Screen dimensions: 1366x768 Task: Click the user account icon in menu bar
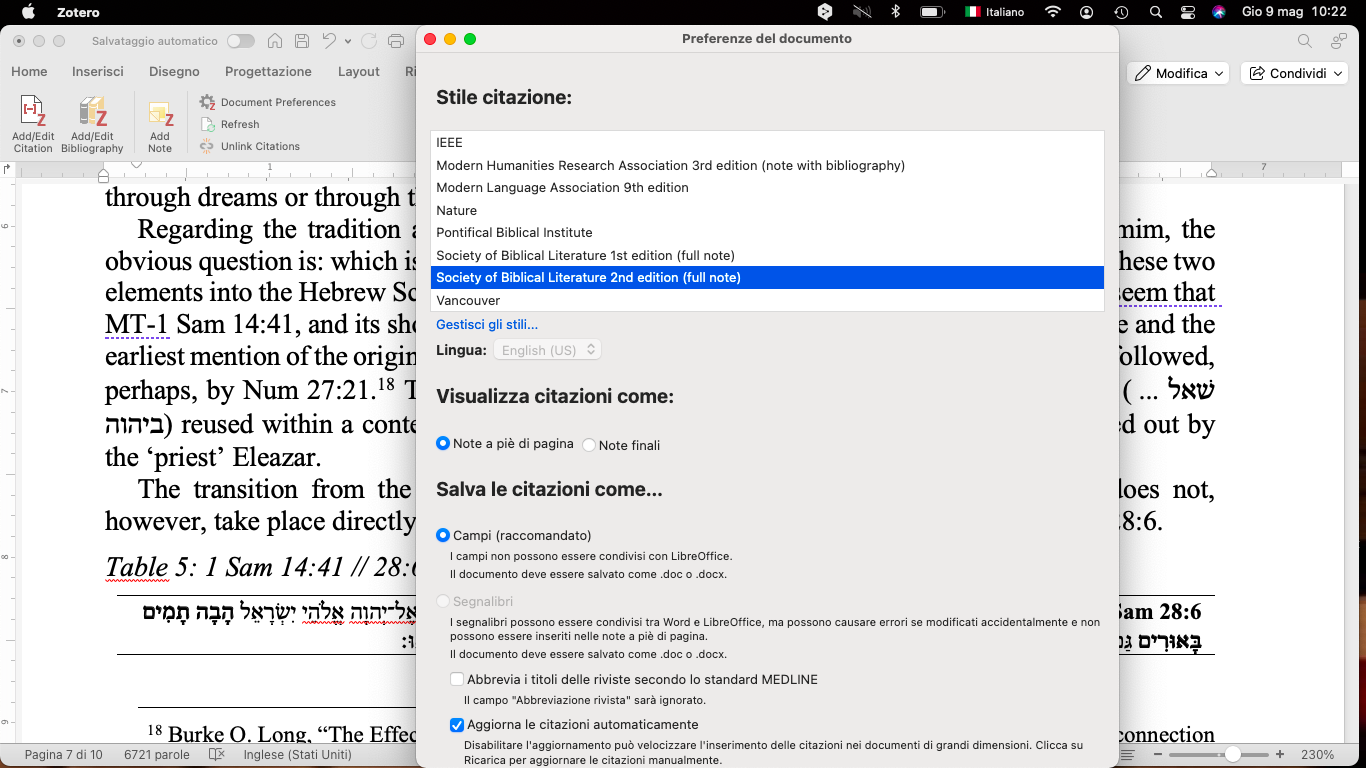[x=1086, y=12]
